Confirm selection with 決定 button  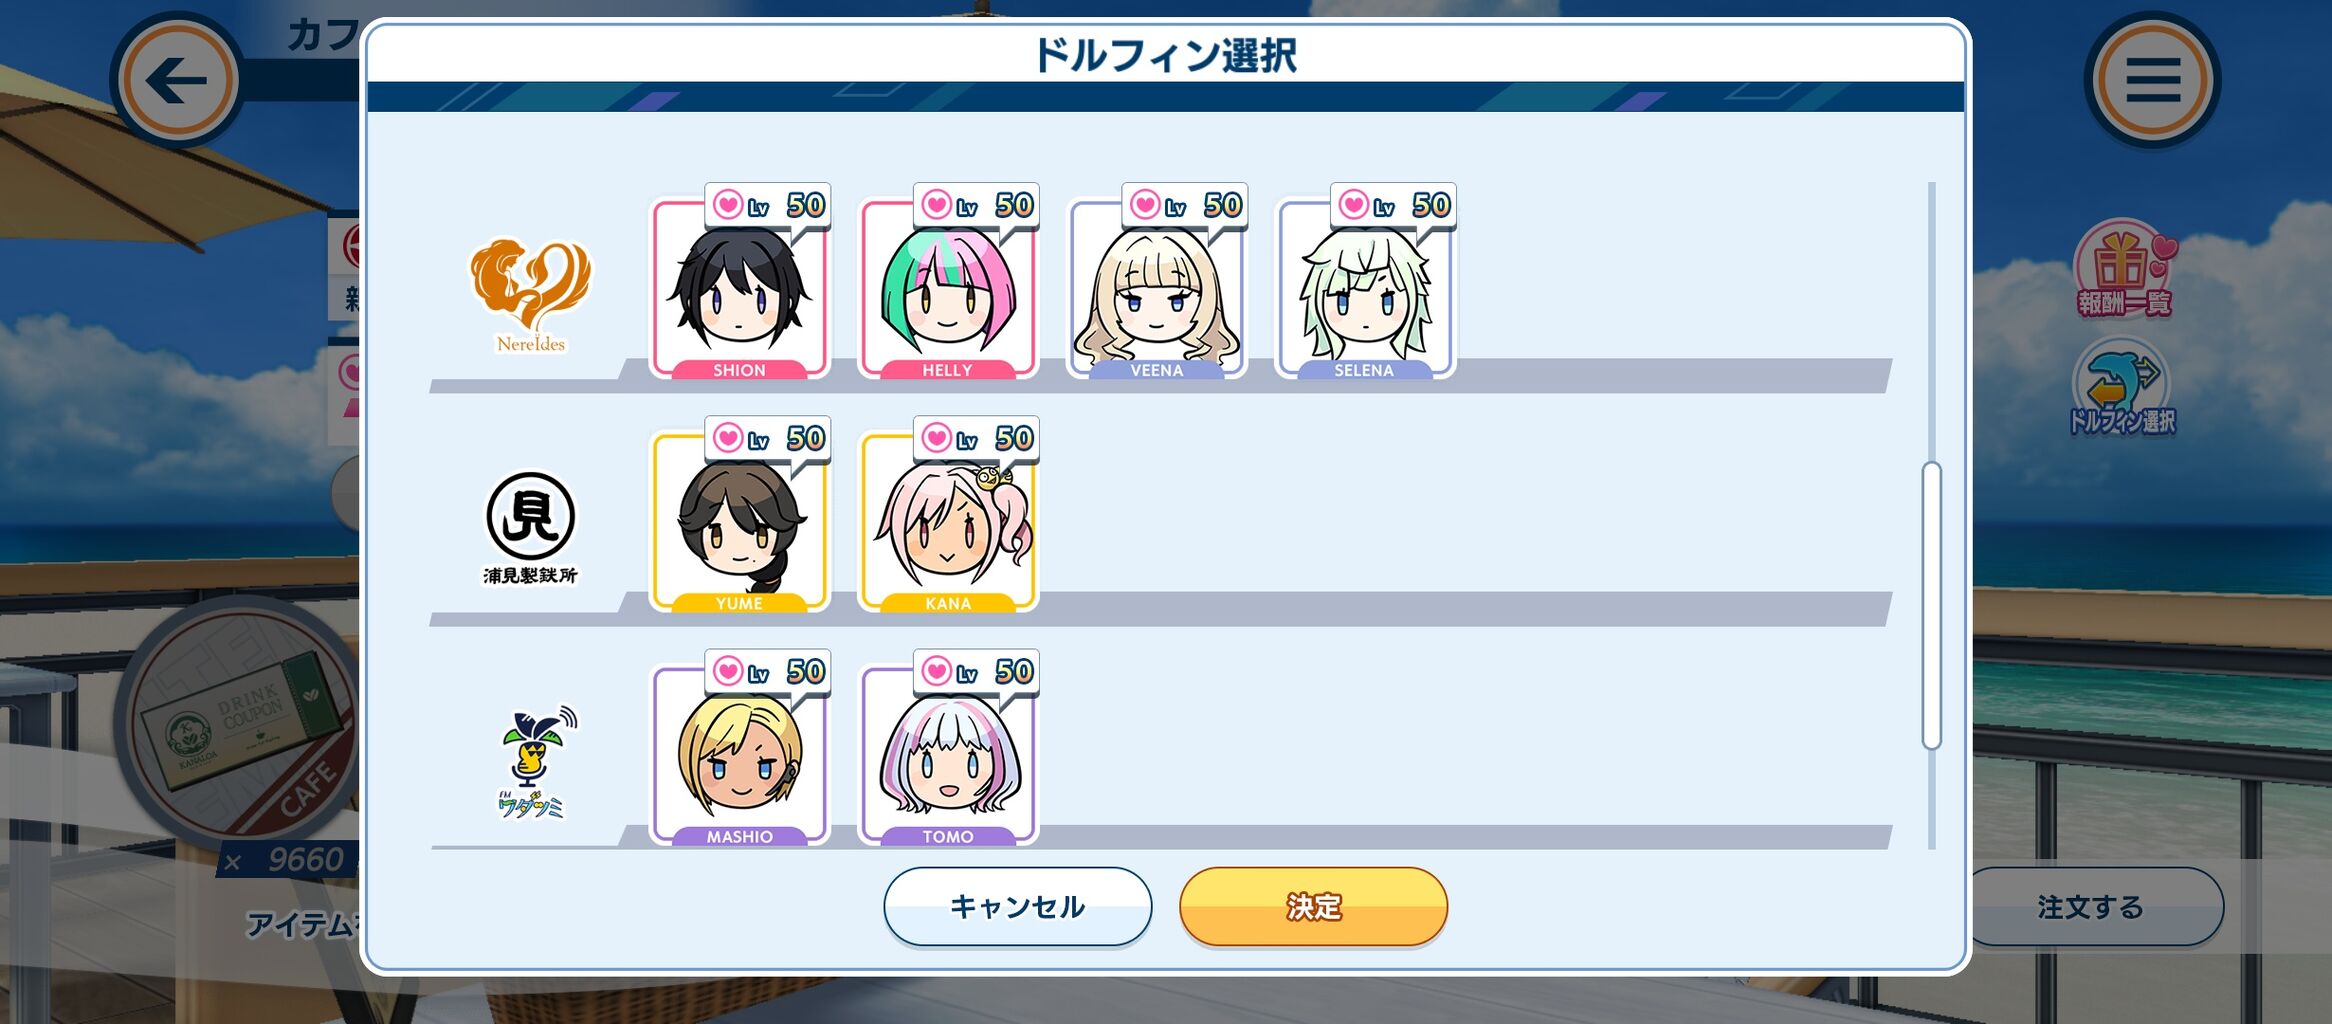[1314, 906]
